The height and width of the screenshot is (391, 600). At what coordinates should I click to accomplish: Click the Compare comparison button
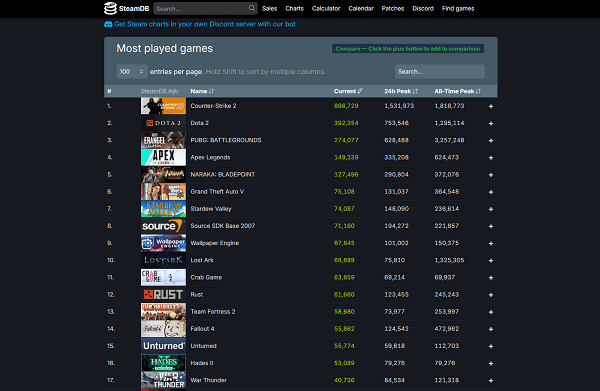click(x=408, y=49)
